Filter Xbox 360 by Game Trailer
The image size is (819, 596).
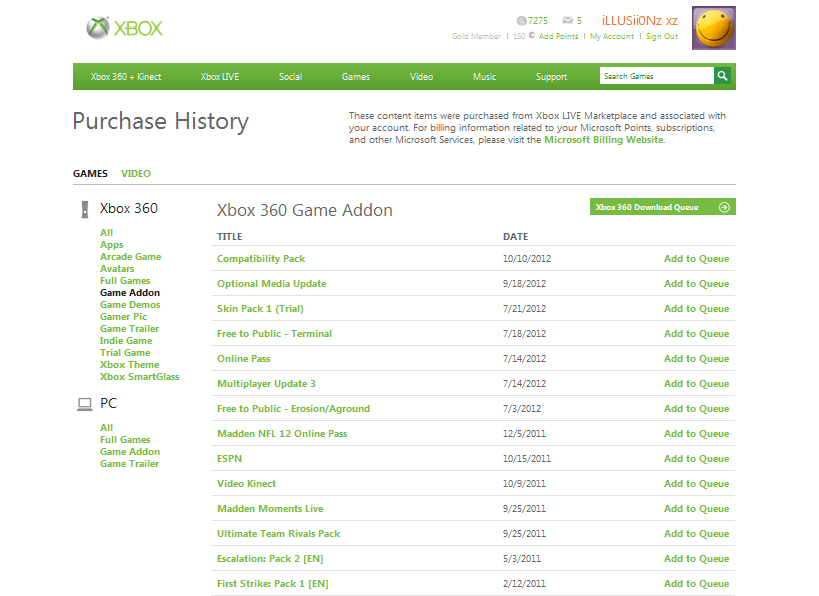pyautogui.click(x=130, y=329)
